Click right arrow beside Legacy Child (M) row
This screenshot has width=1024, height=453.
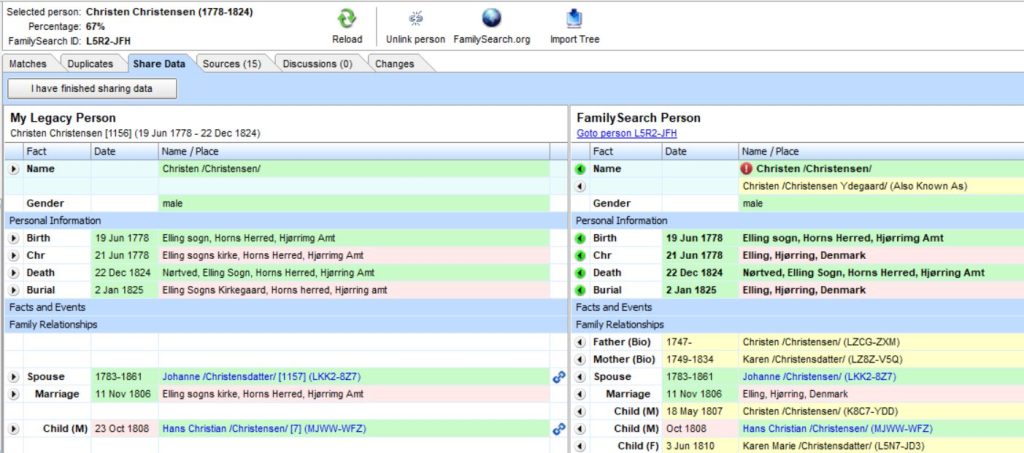[x=14, y=429]
